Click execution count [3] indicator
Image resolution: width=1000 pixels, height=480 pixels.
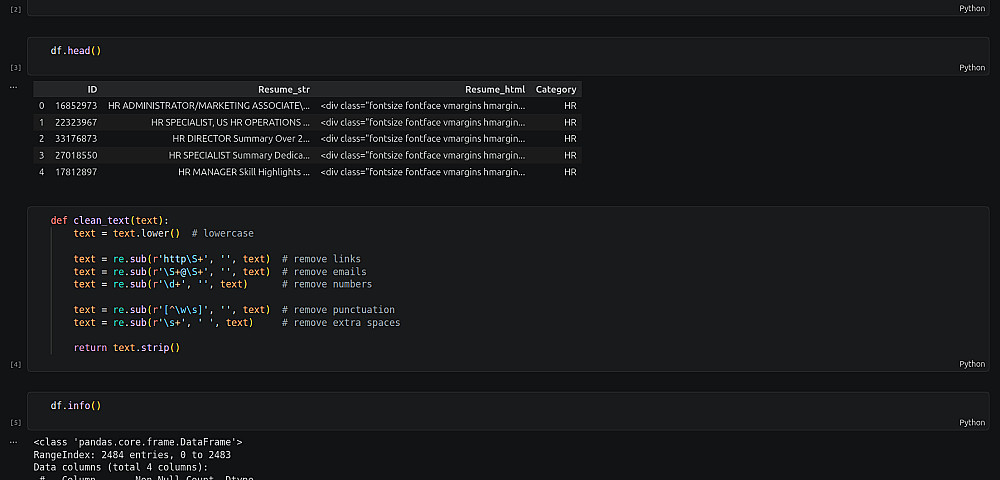(15, 68)
